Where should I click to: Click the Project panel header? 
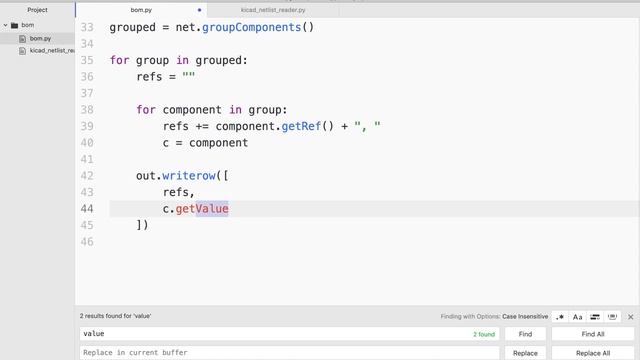(x=37, y=10)
